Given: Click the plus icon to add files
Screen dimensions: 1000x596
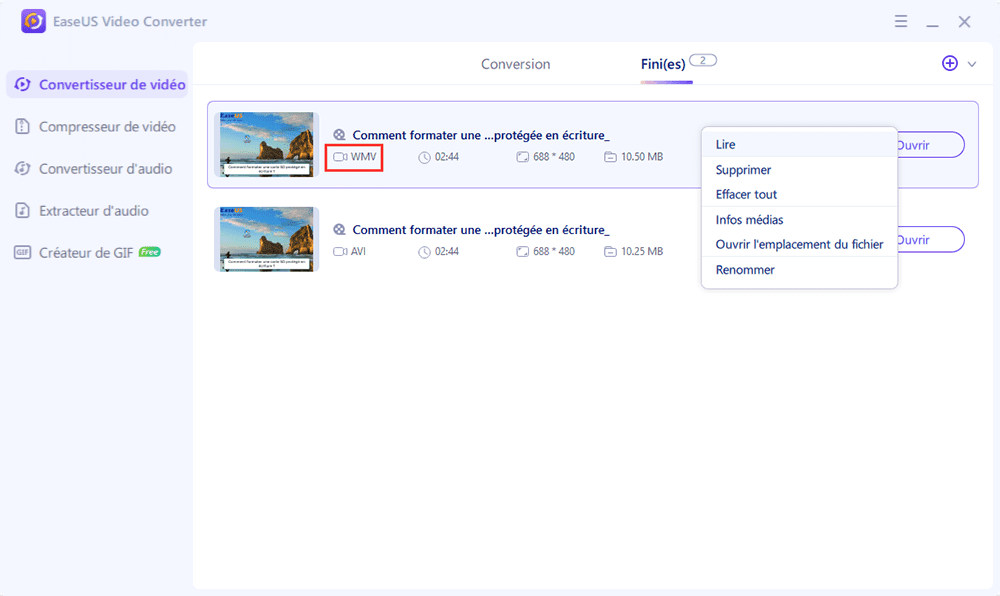Looking at the screenshot, I should coord(950,63).
